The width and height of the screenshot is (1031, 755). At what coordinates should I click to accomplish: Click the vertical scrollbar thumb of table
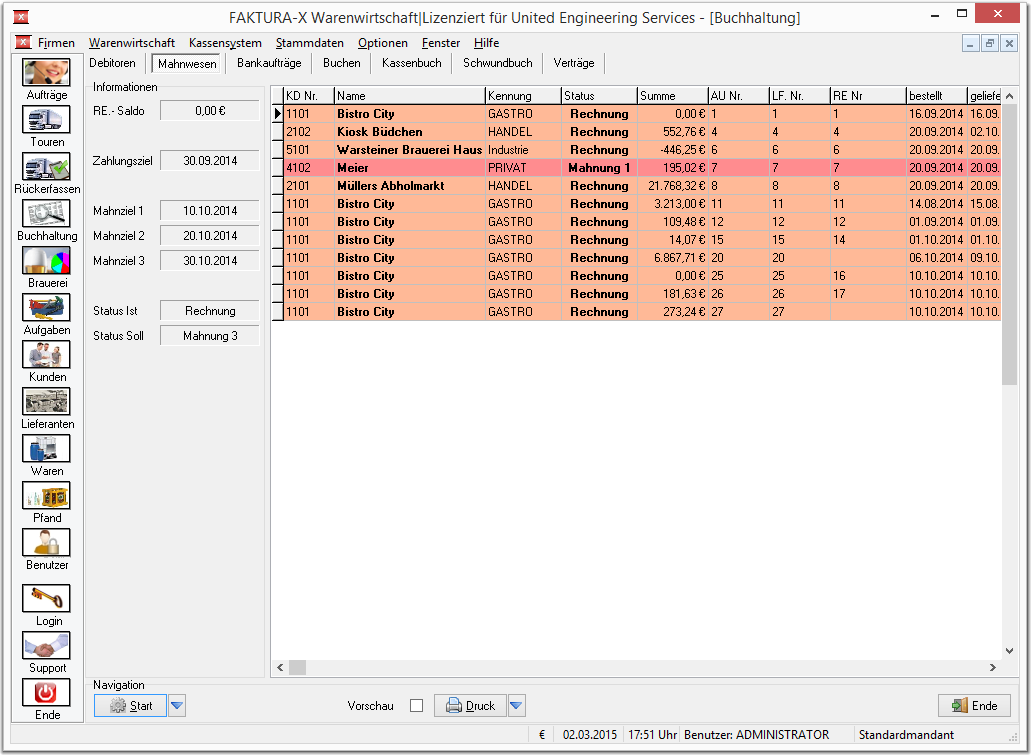point(1009,243)
